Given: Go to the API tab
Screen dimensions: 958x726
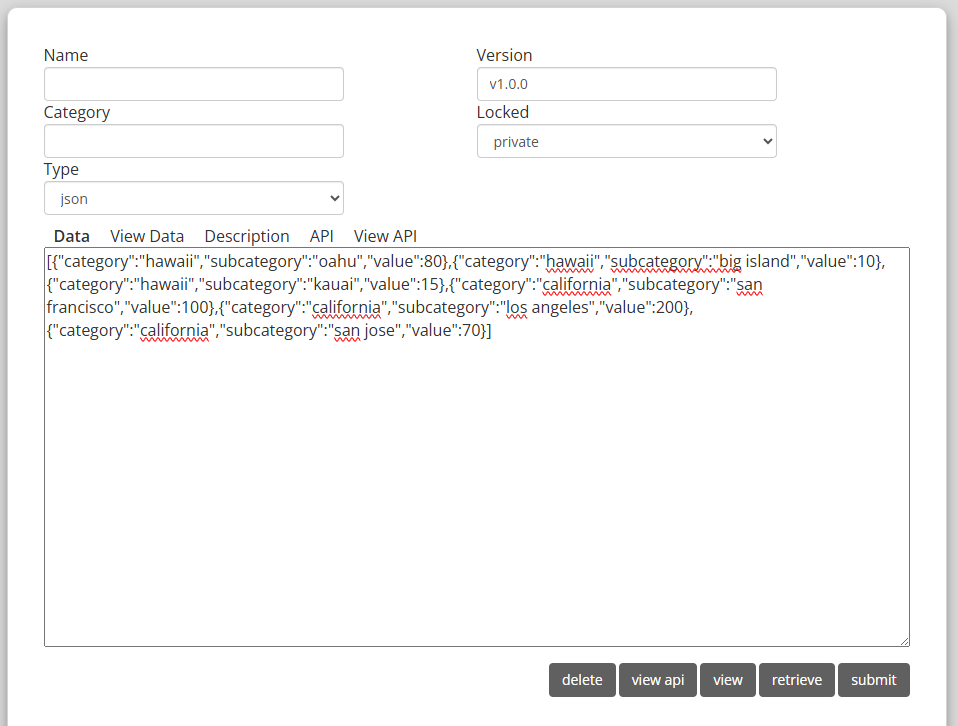Looking at the screenshot, I should tap(321, 236).
